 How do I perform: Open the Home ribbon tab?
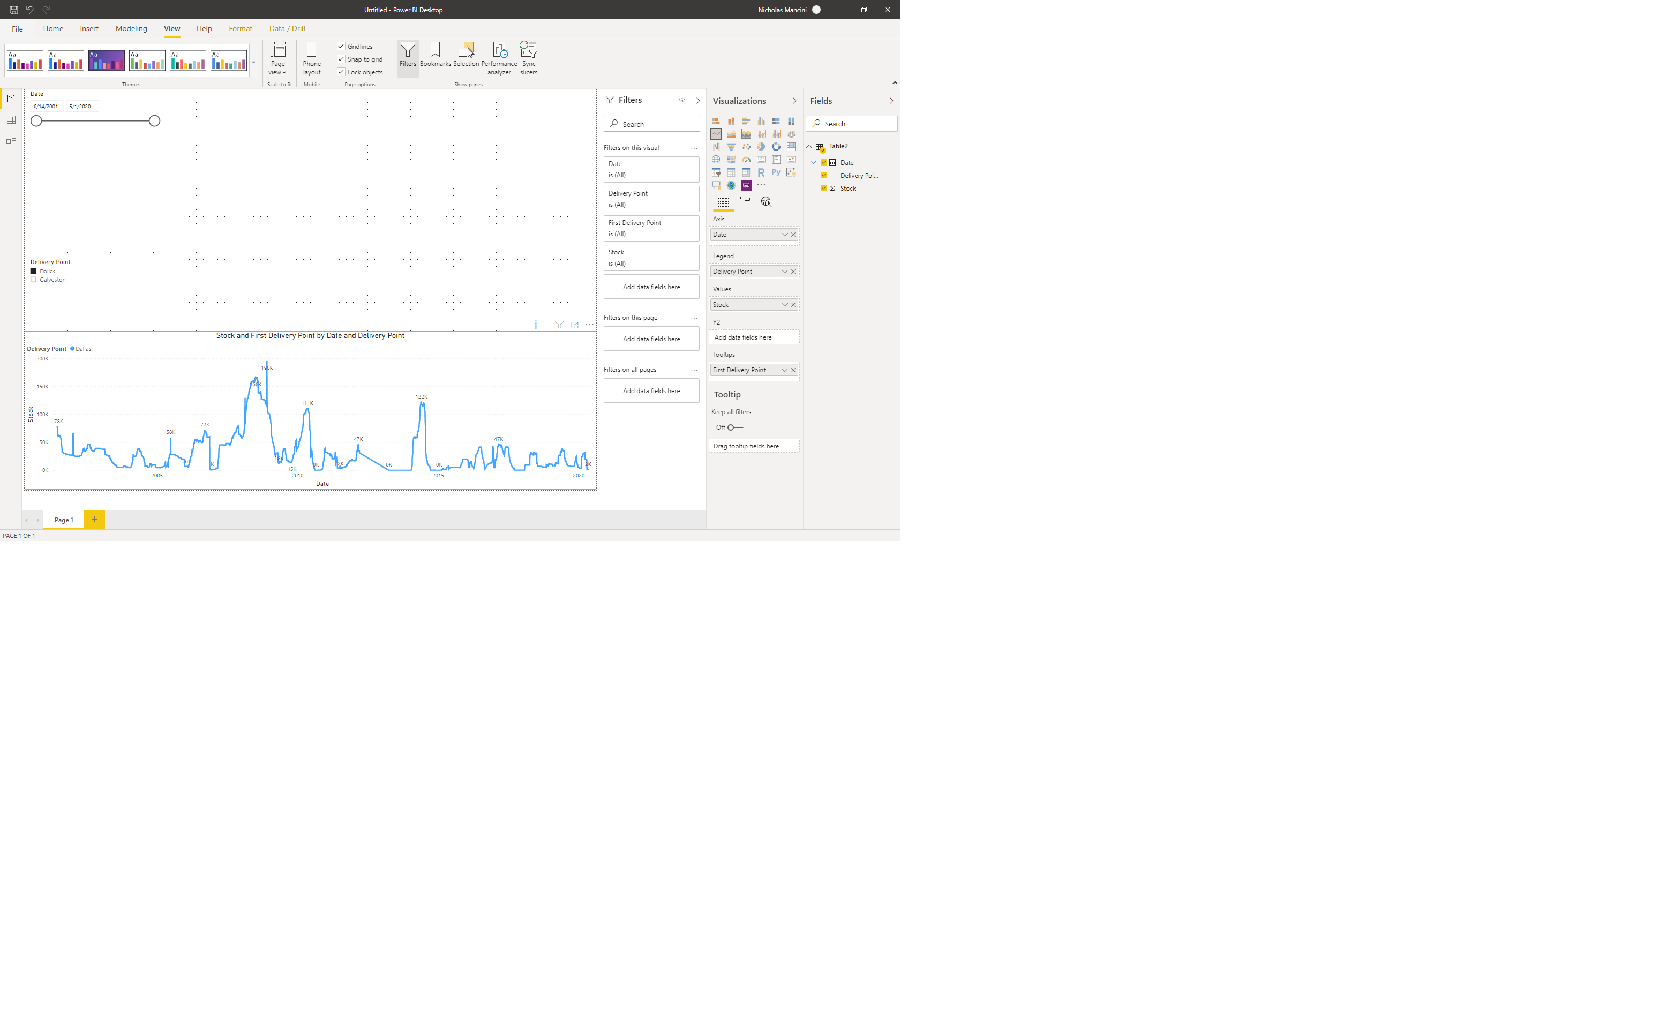coord(53,29)
